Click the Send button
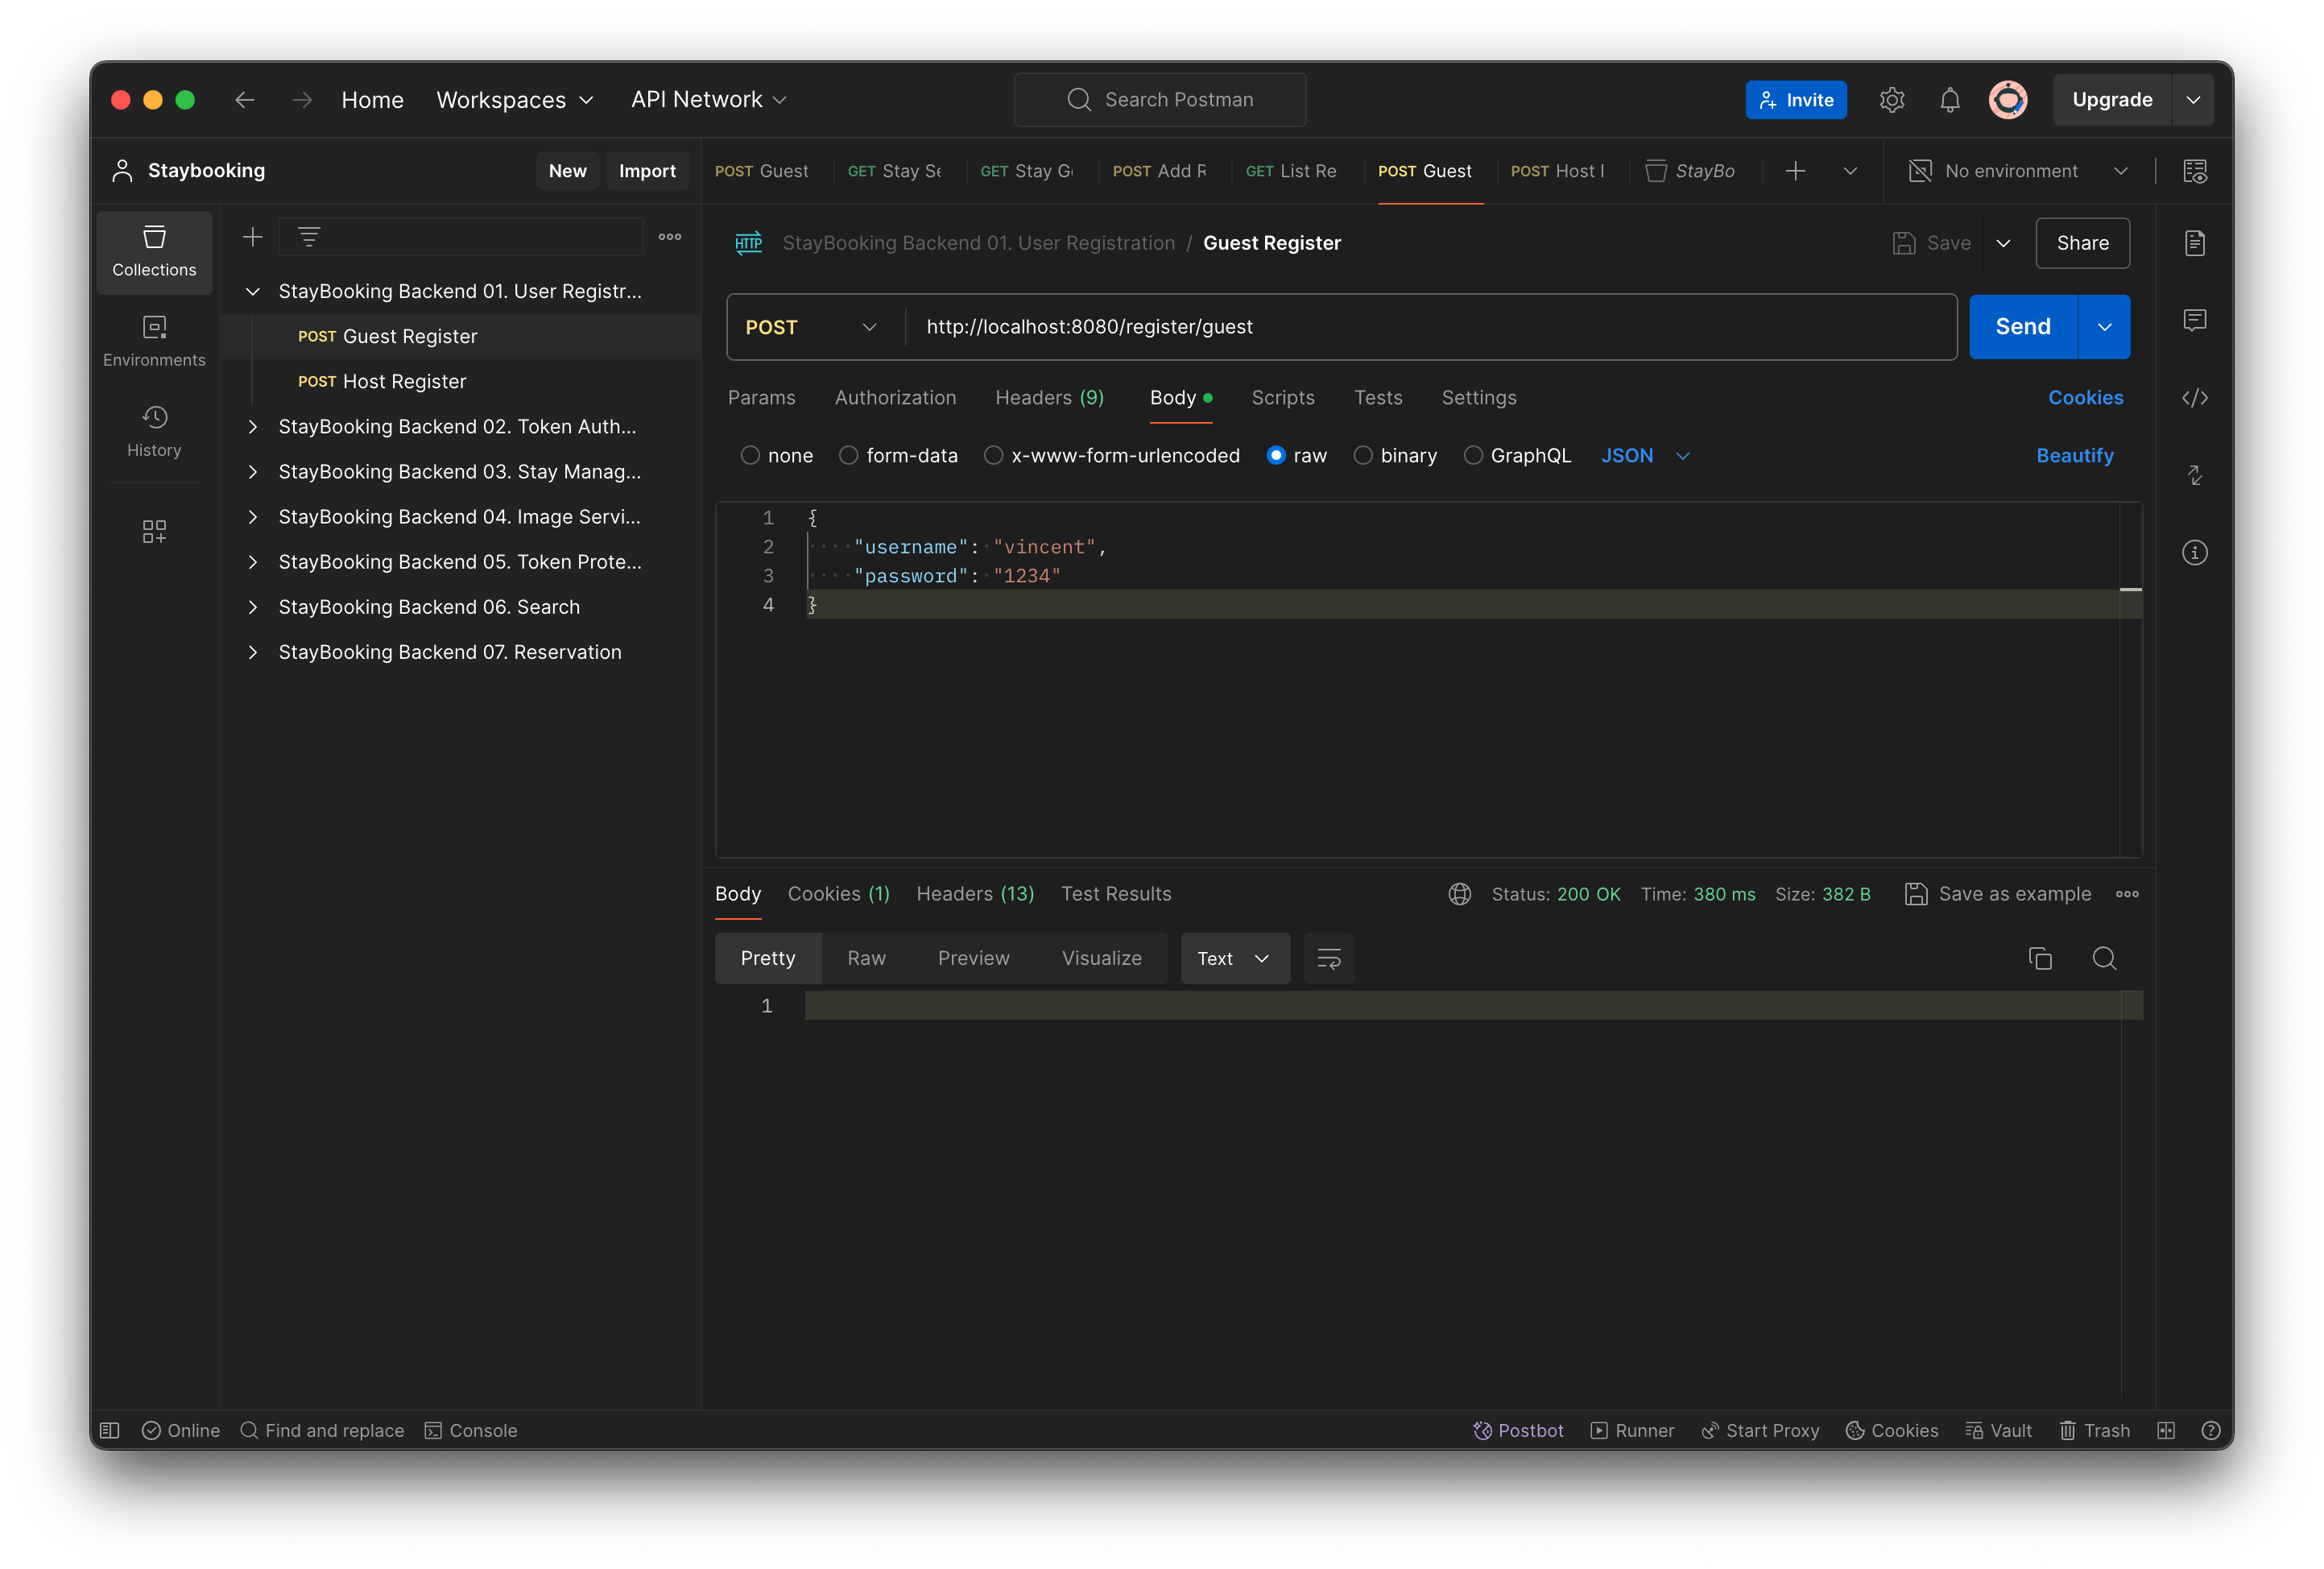 point(2021,326)
